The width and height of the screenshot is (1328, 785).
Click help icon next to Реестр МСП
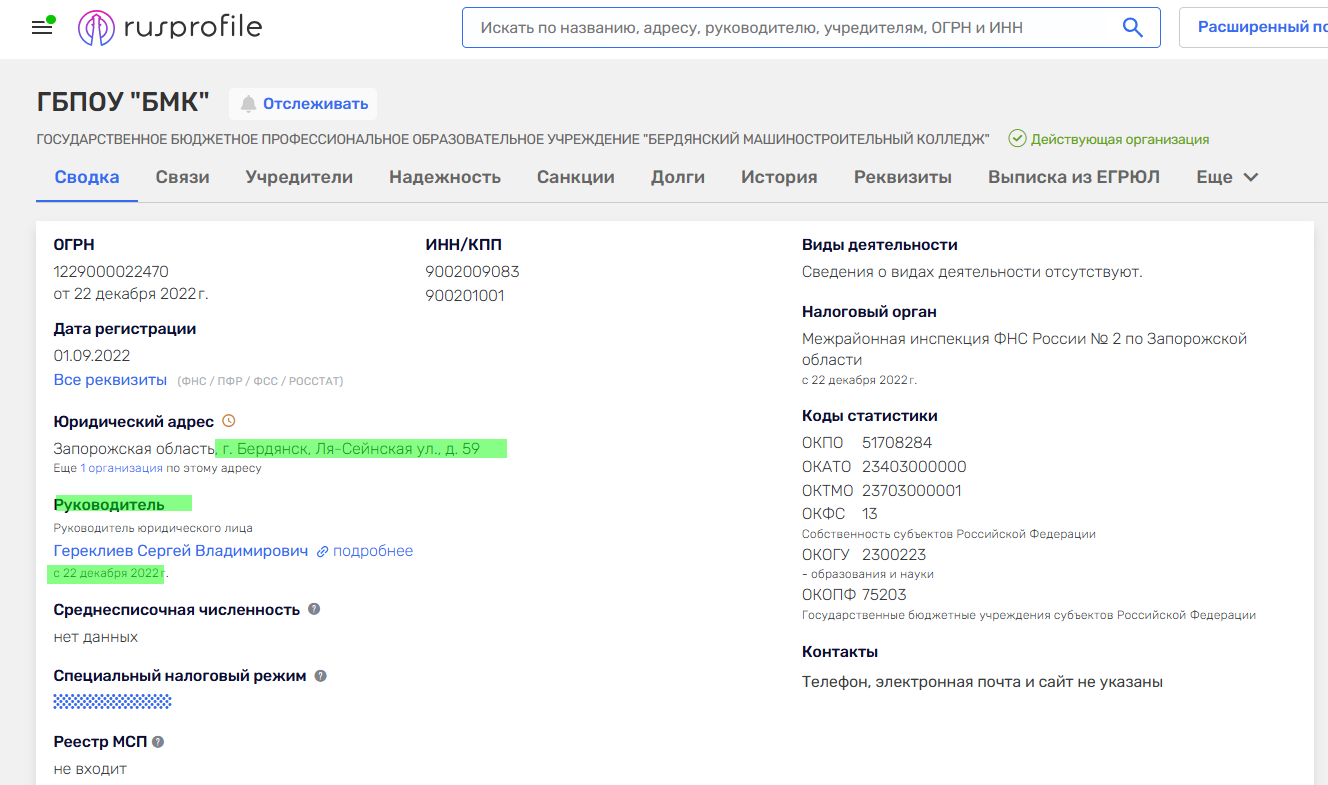(158, 742)
